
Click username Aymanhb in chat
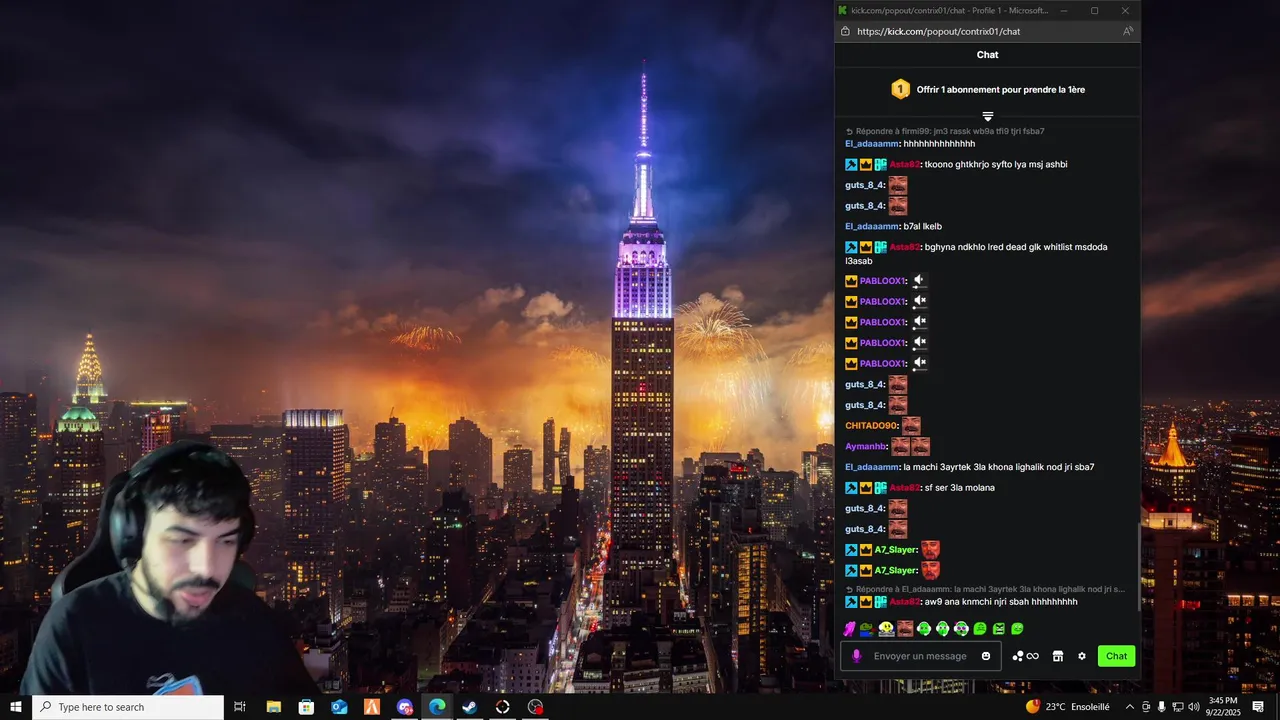pyautogui.click(x=866, y=447)
